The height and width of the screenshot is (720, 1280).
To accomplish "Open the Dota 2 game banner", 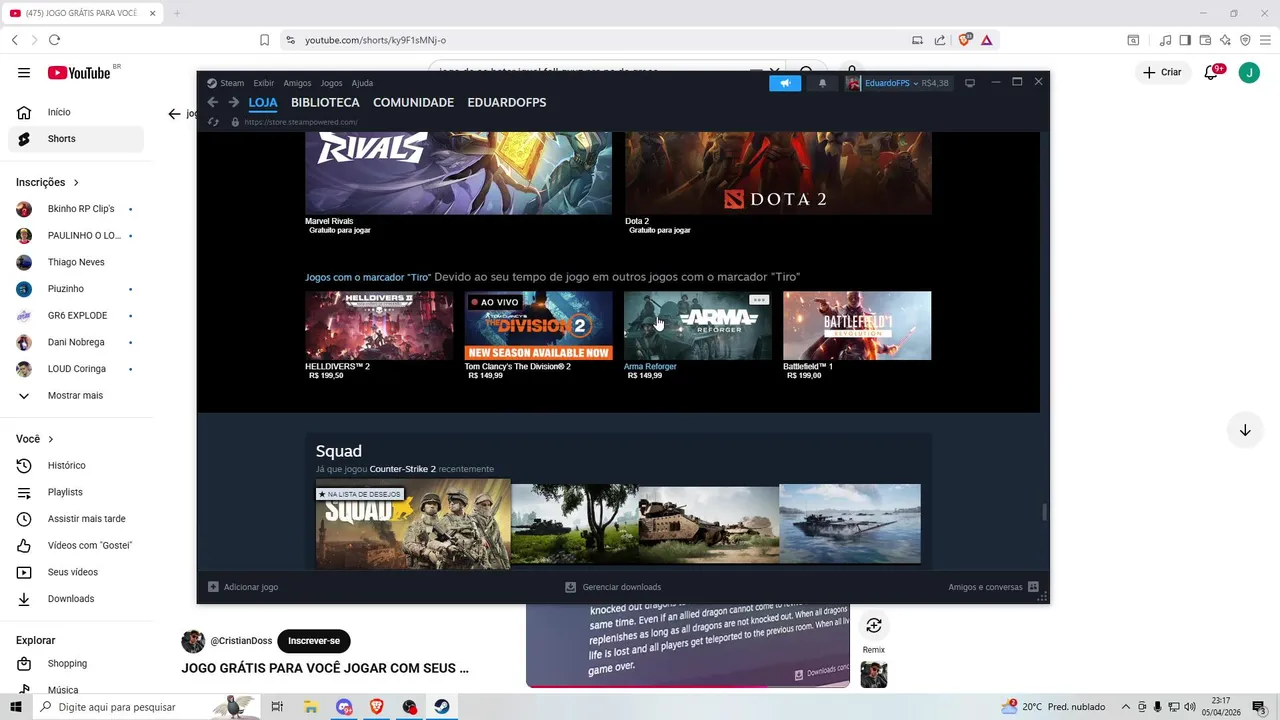I will pyautogui.click(x=778, y=173).
